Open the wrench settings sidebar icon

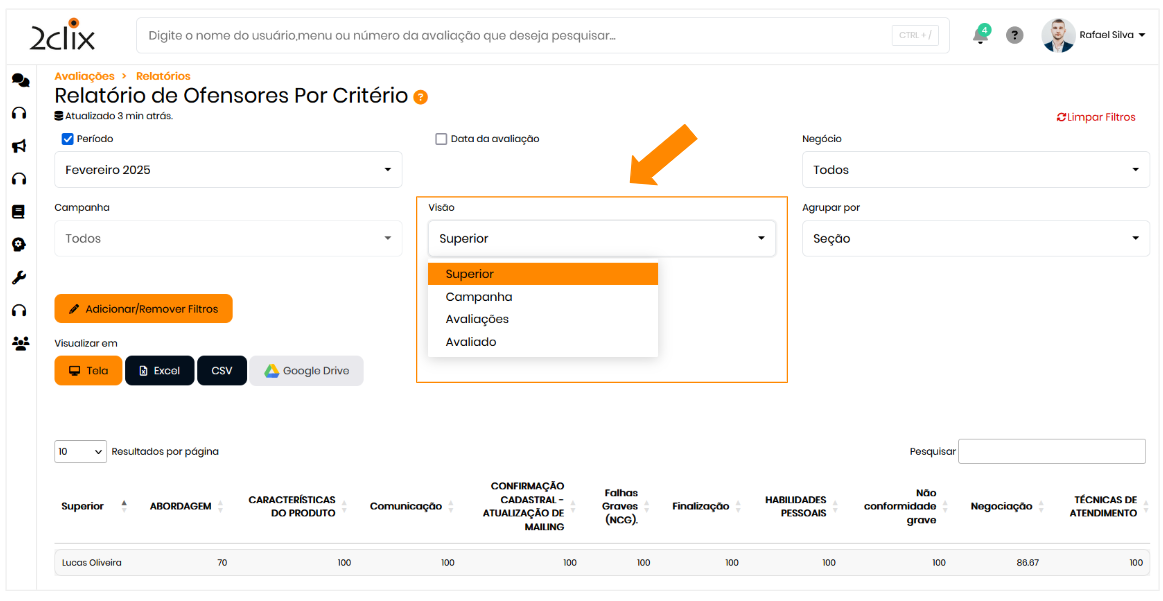coord(19,278)
